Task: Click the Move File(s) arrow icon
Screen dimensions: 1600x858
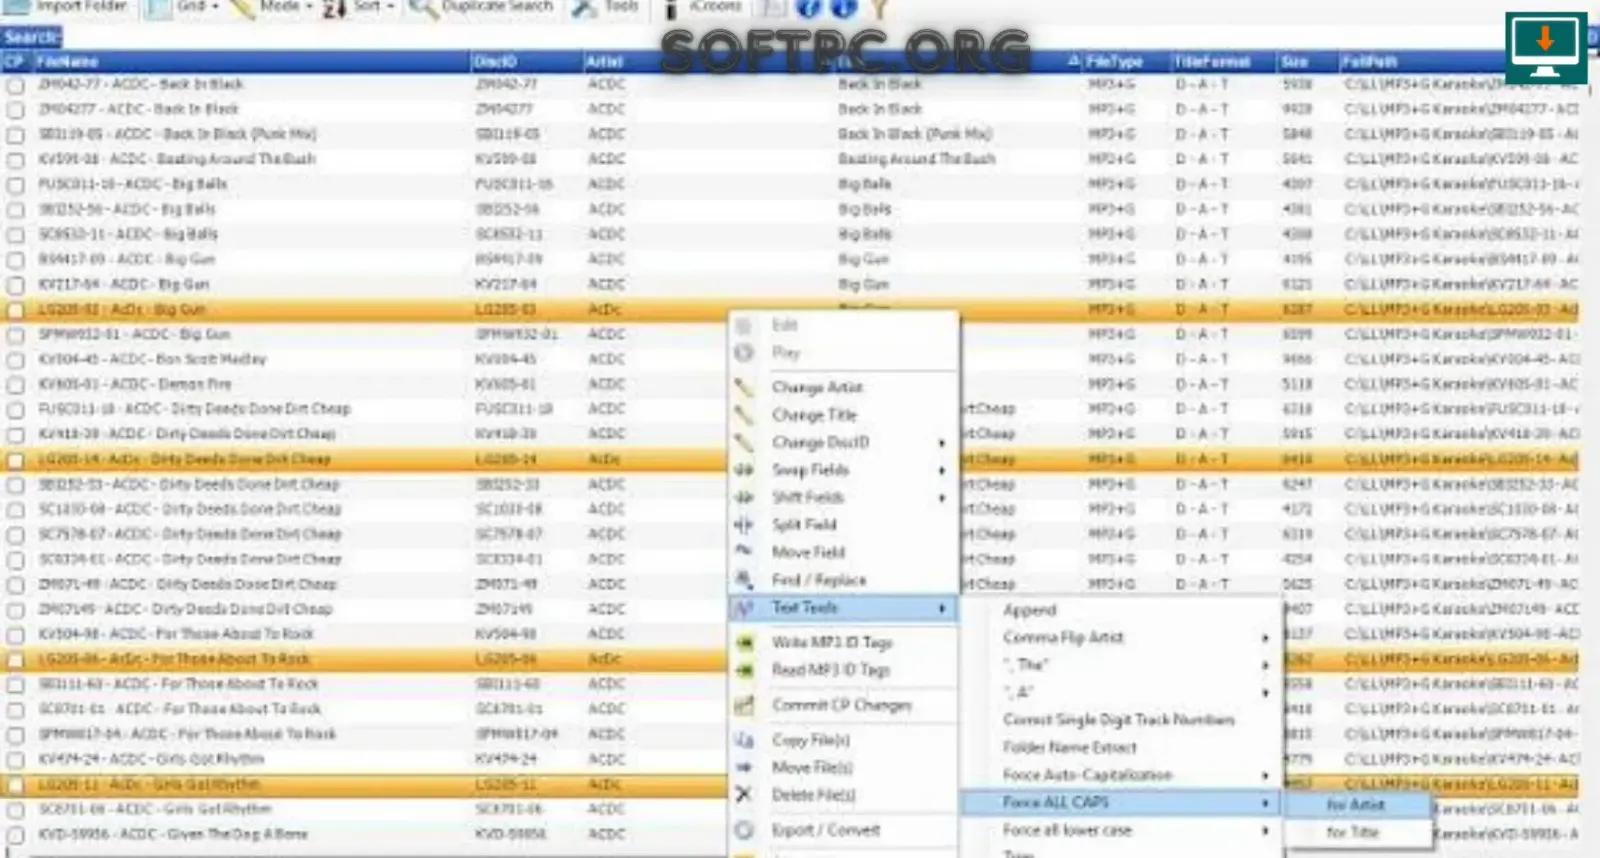Action: coord(744,768)
